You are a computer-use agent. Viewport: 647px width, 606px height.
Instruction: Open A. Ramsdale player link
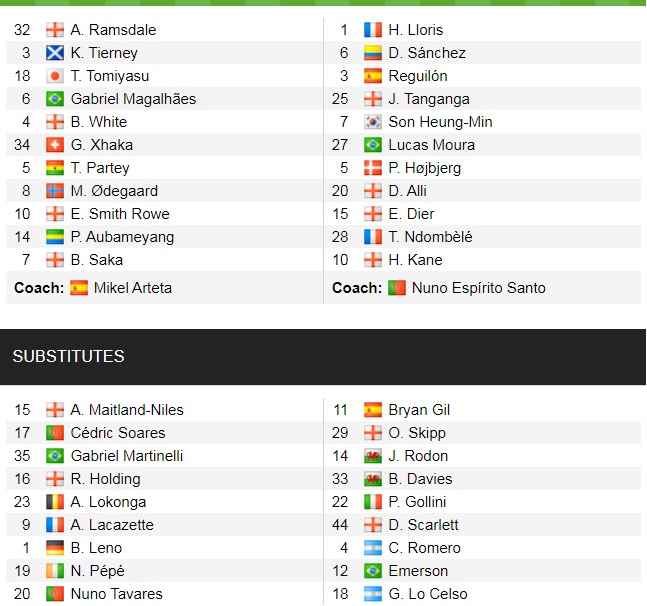(x=113, y=30)
